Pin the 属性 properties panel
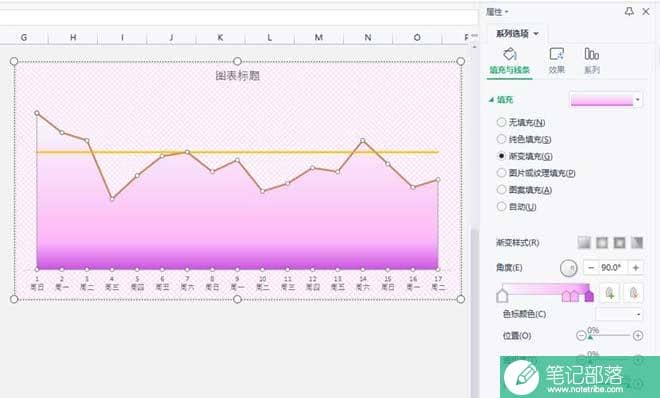This screenshot has height=398, width=660. [629, 12]
